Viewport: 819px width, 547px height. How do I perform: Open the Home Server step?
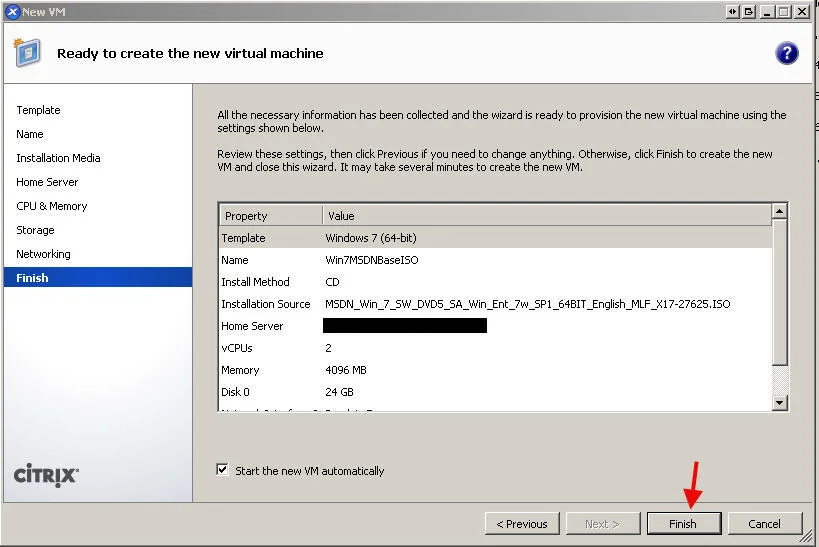[47, 182]
